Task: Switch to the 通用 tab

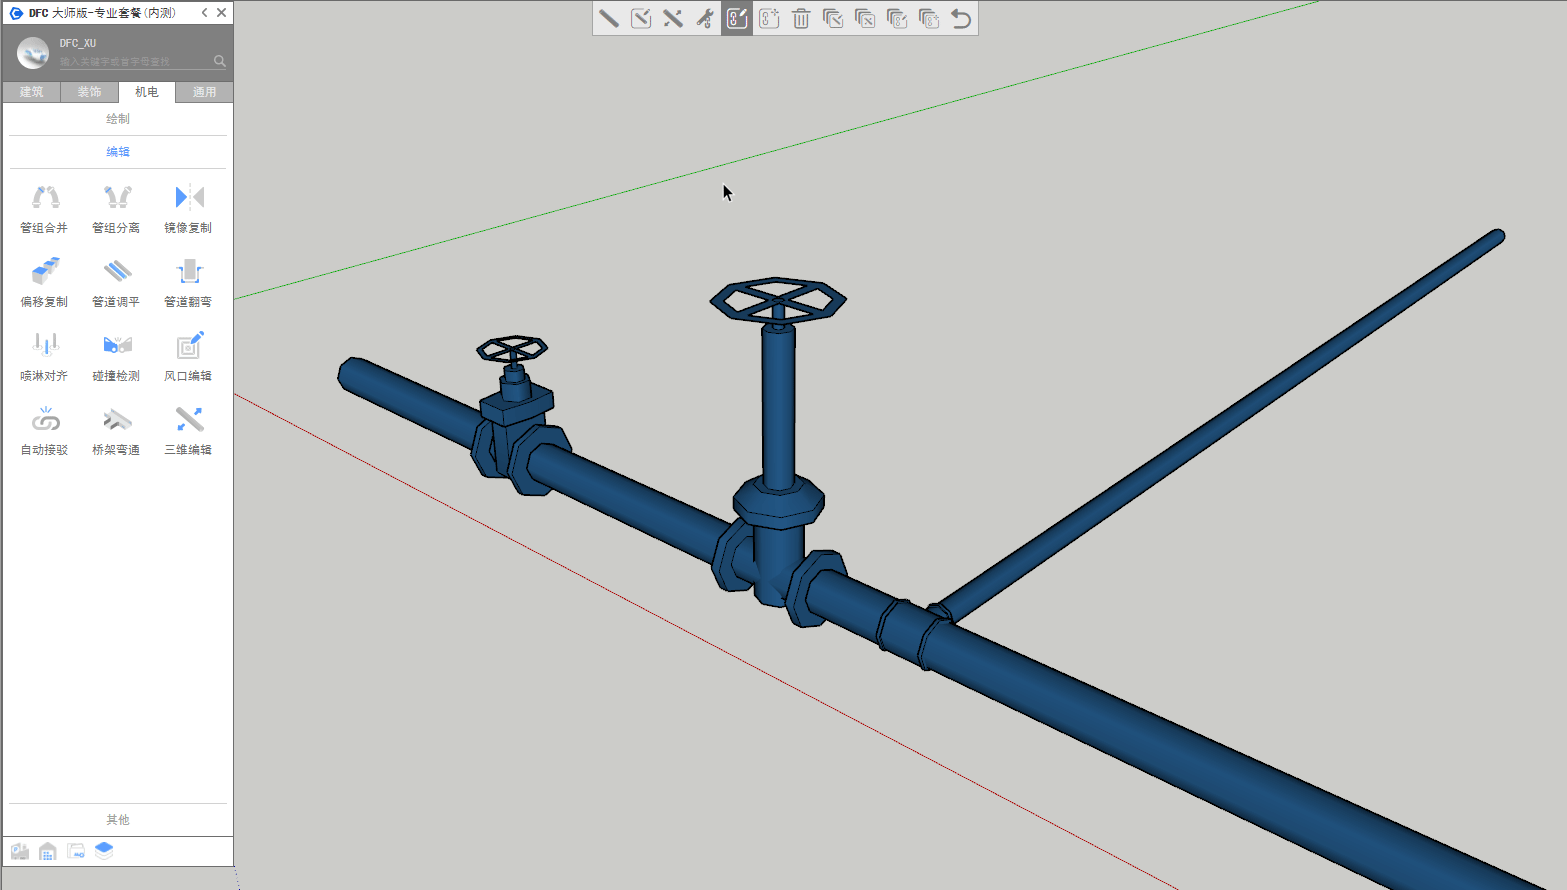Action: coord(204,92)
